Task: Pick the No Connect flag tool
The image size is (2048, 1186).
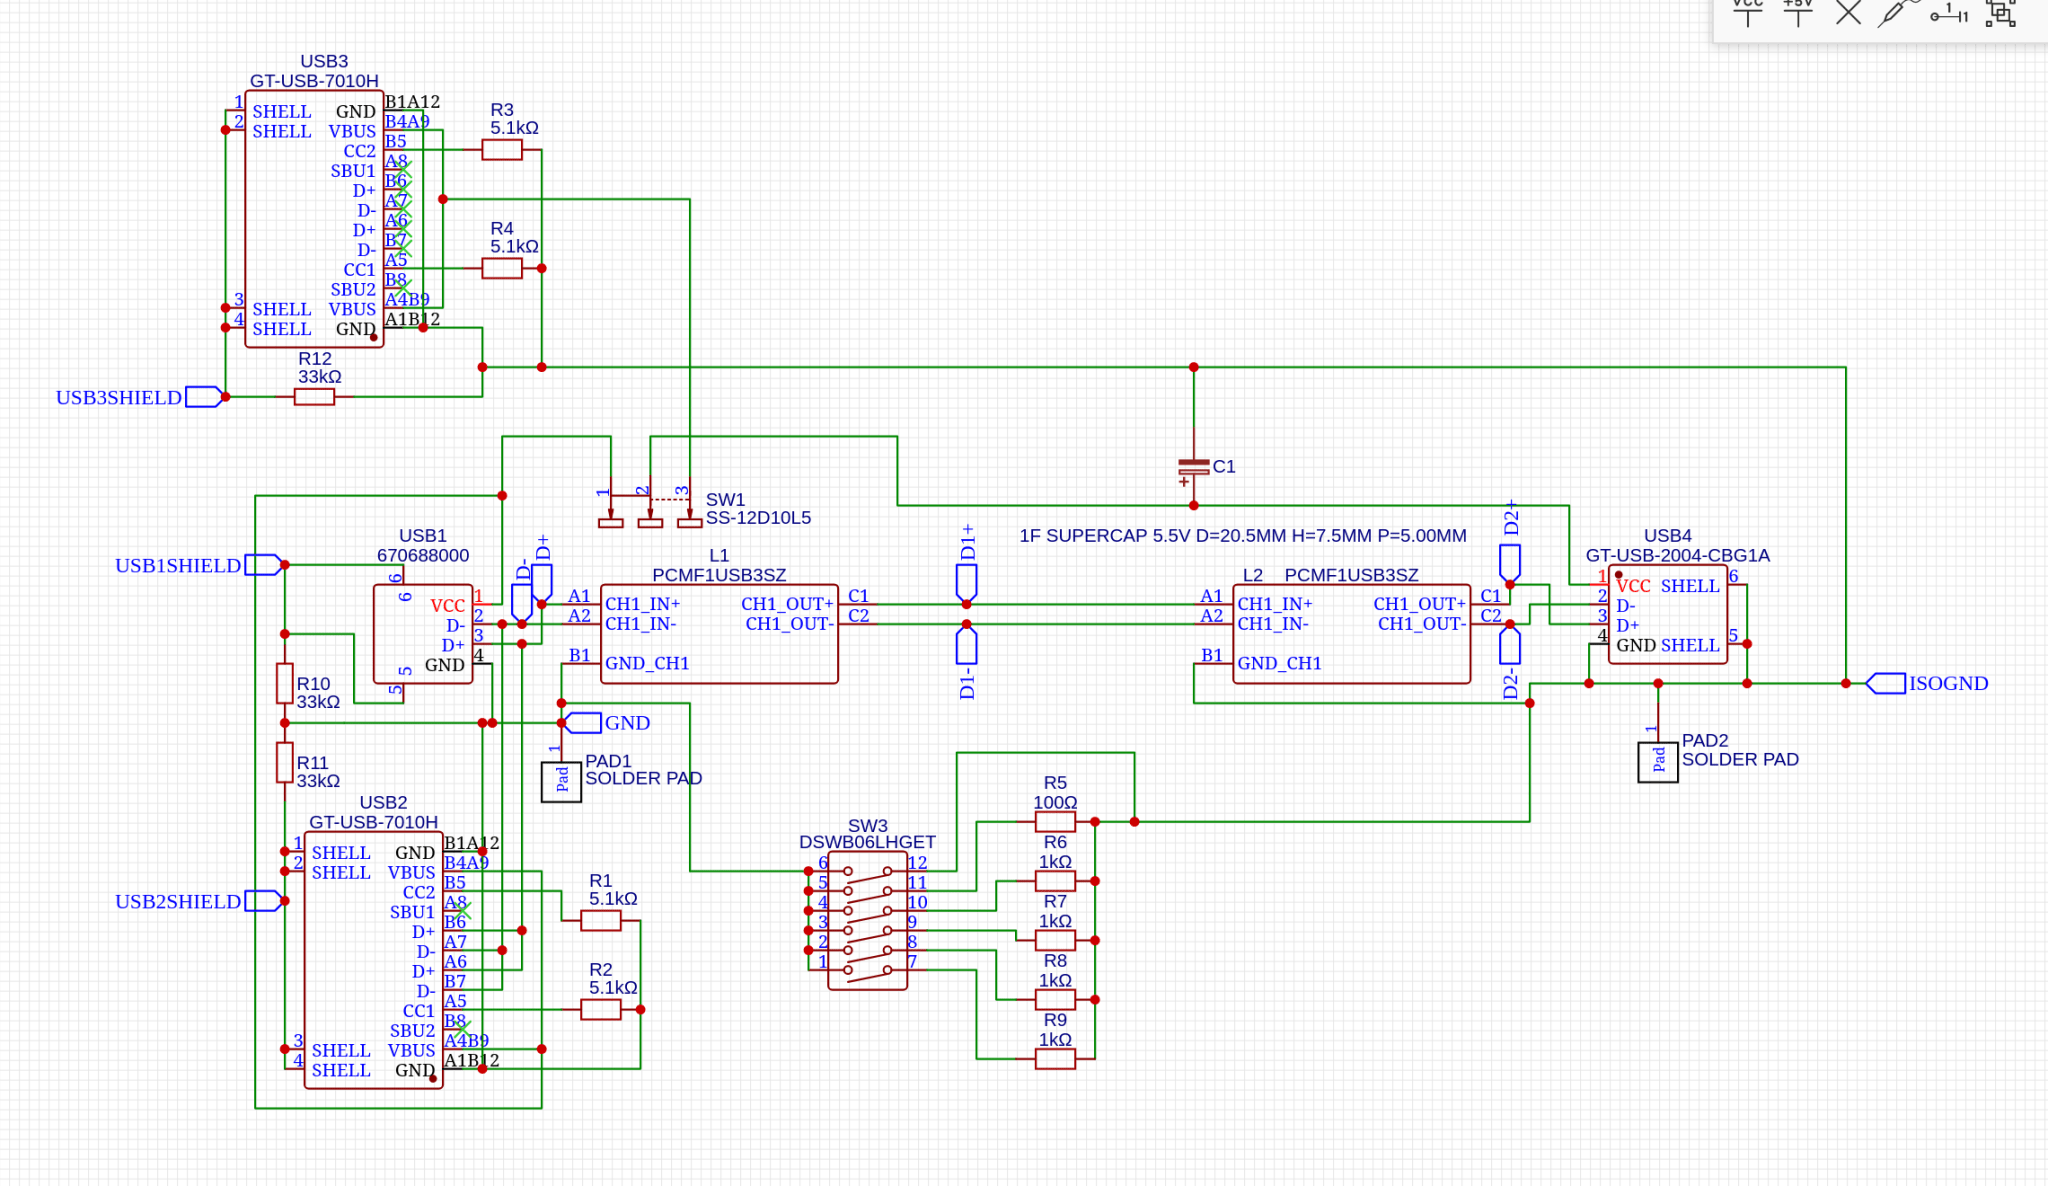Action: click(x=1848, y=13)
